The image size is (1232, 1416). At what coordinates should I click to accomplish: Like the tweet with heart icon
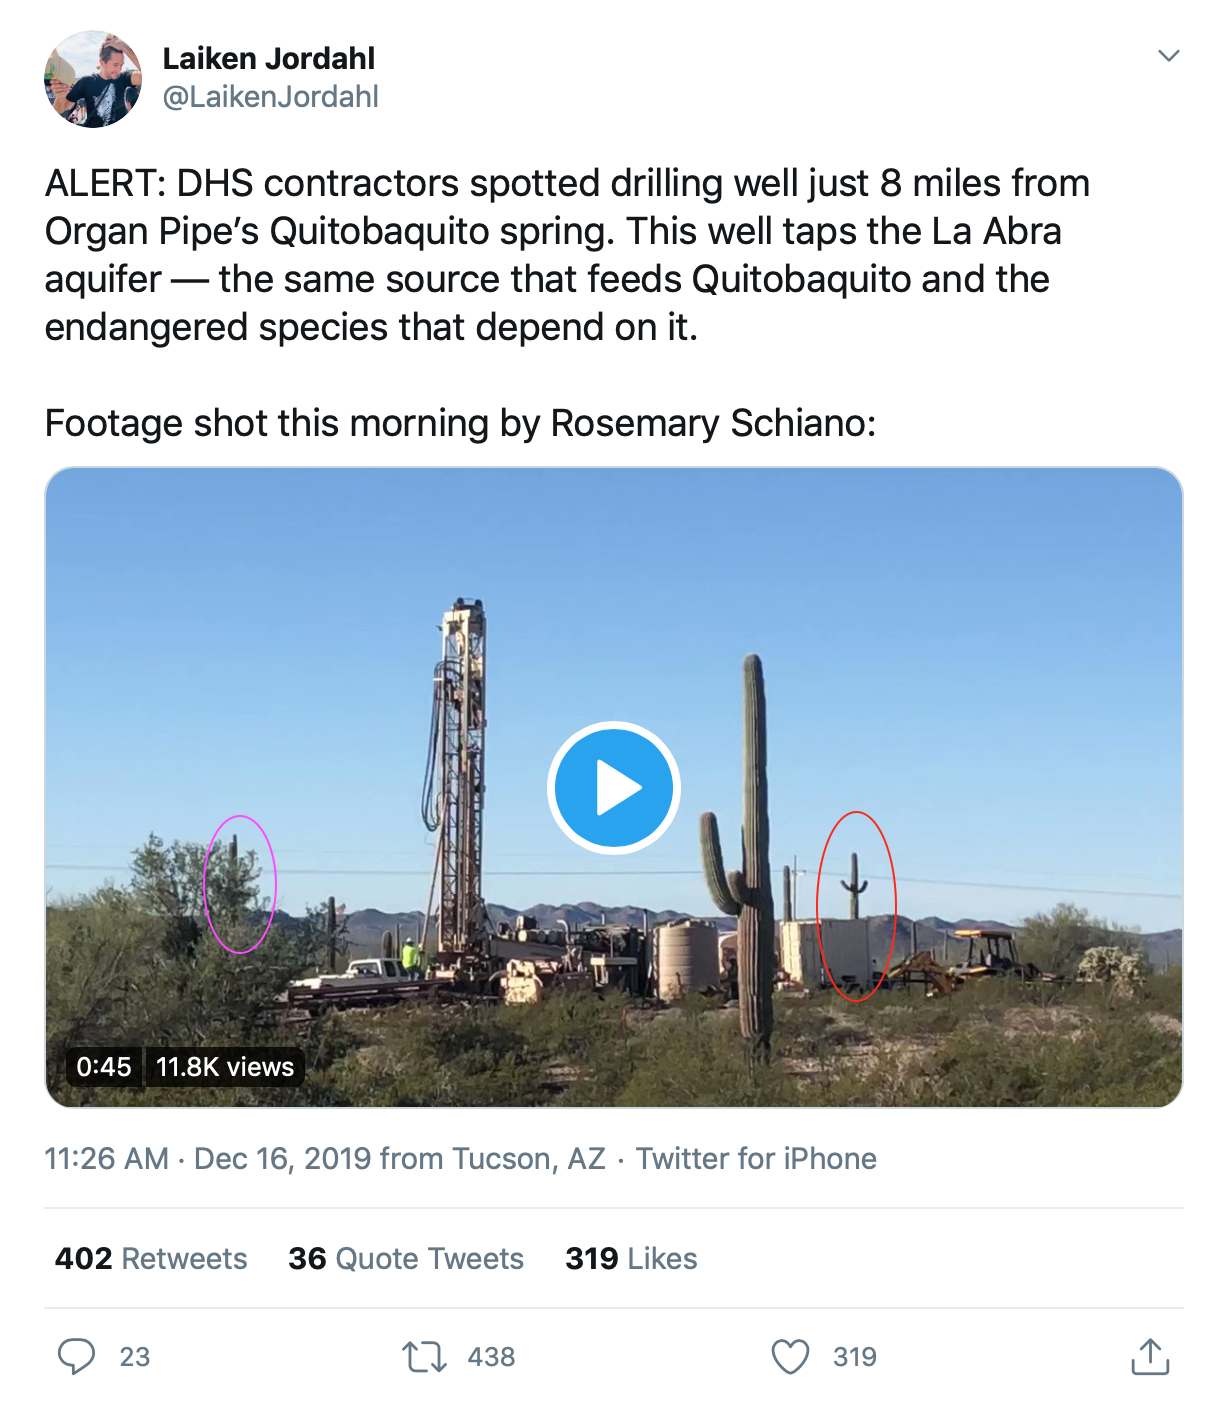790,1357
